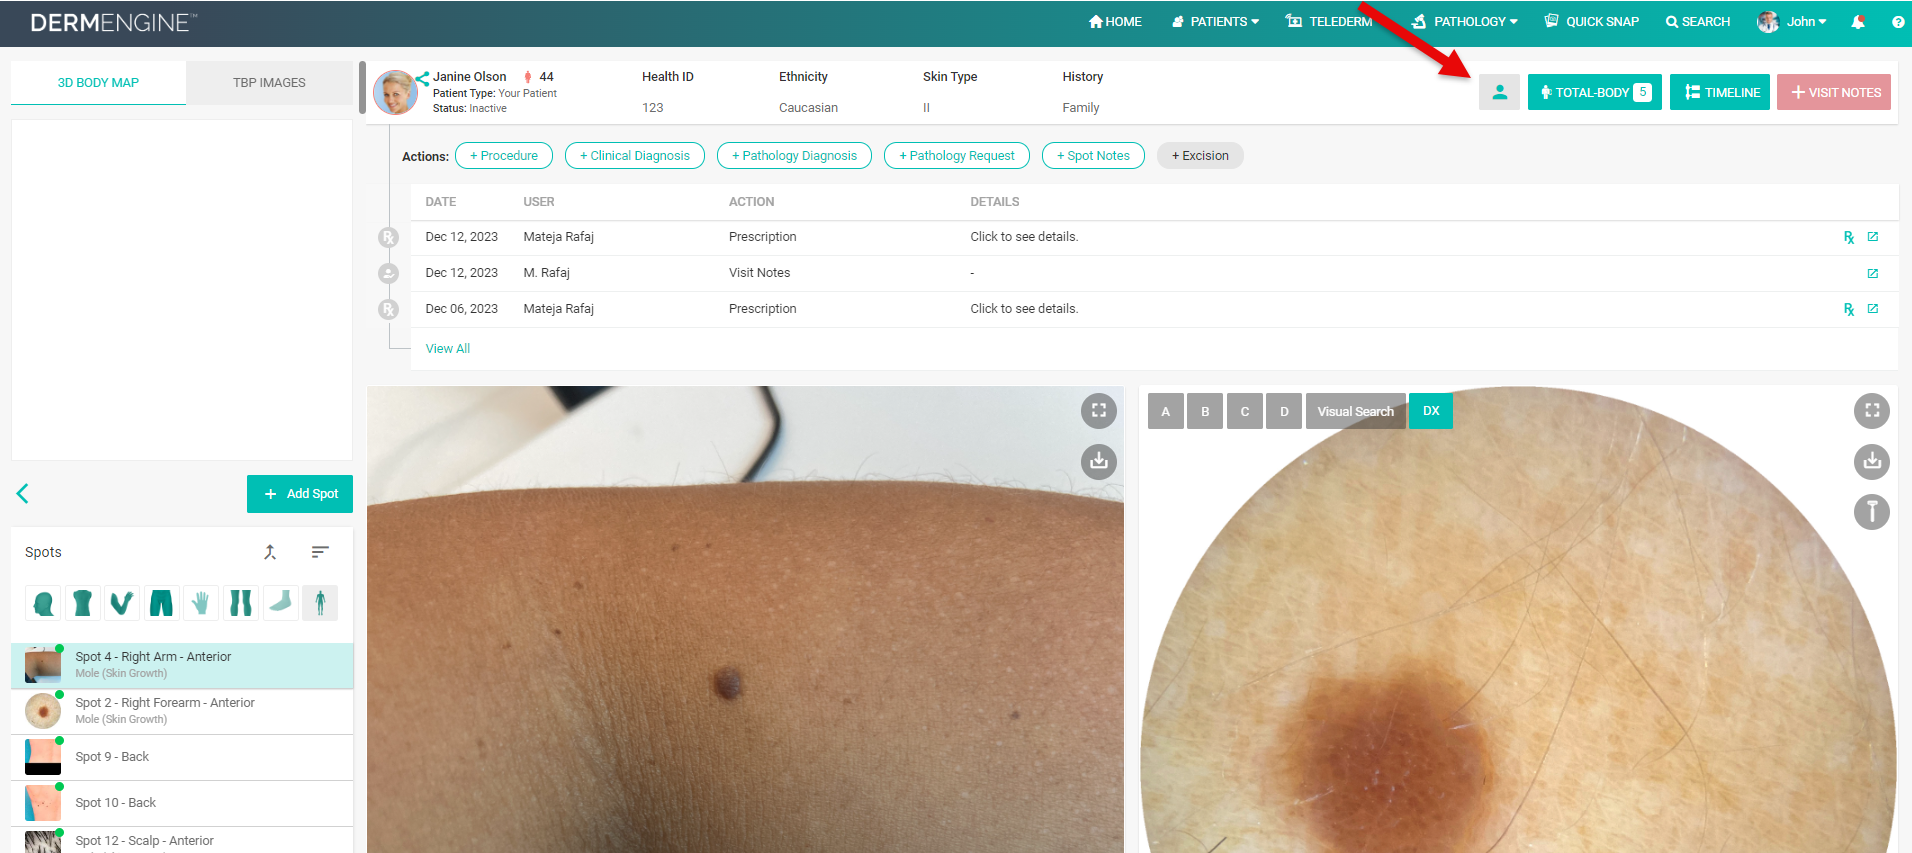Open the John user account dropdown

tap(1792, 21)
